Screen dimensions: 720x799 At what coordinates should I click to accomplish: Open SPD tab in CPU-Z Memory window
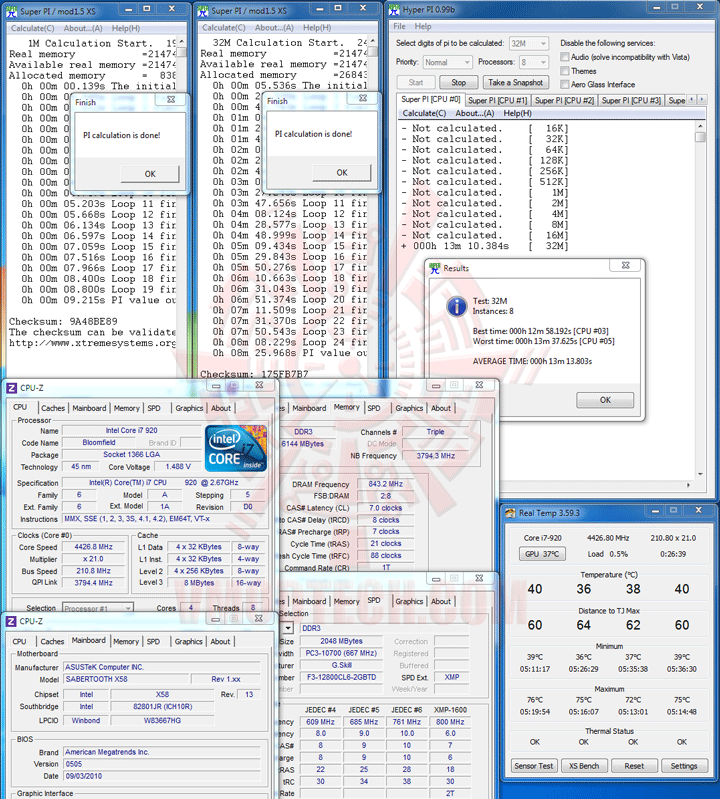[374, 408]
